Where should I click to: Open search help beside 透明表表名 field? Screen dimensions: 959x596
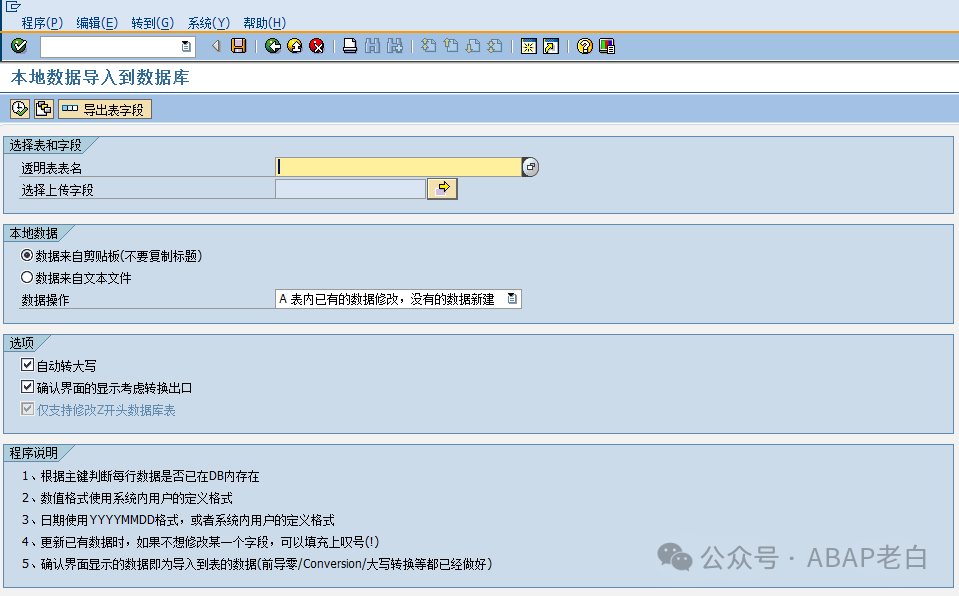(x=530, y=166)
